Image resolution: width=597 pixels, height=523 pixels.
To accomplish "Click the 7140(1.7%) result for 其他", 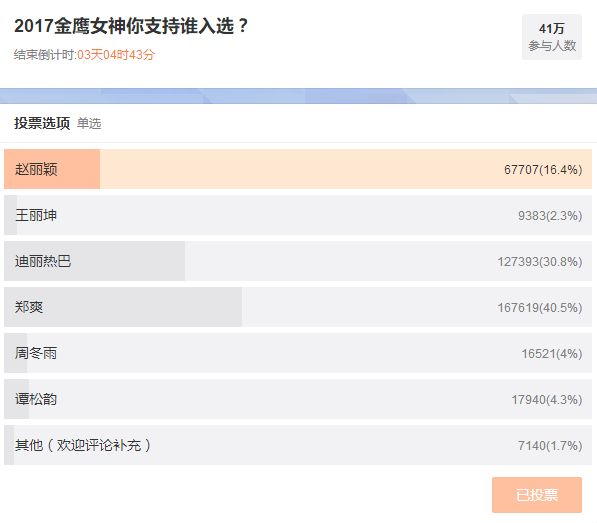I will pyautogui.click(x=550, y=445).
